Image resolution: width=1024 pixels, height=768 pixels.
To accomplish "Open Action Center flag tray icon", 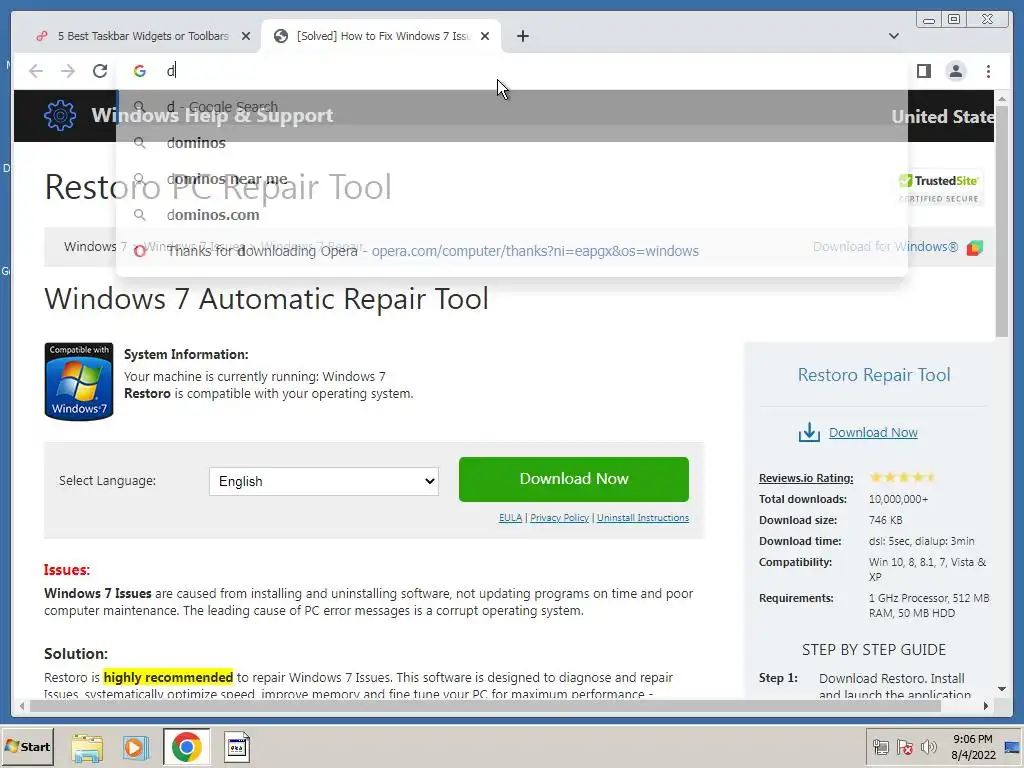I will pyautogui.click(x=904, y=747).
